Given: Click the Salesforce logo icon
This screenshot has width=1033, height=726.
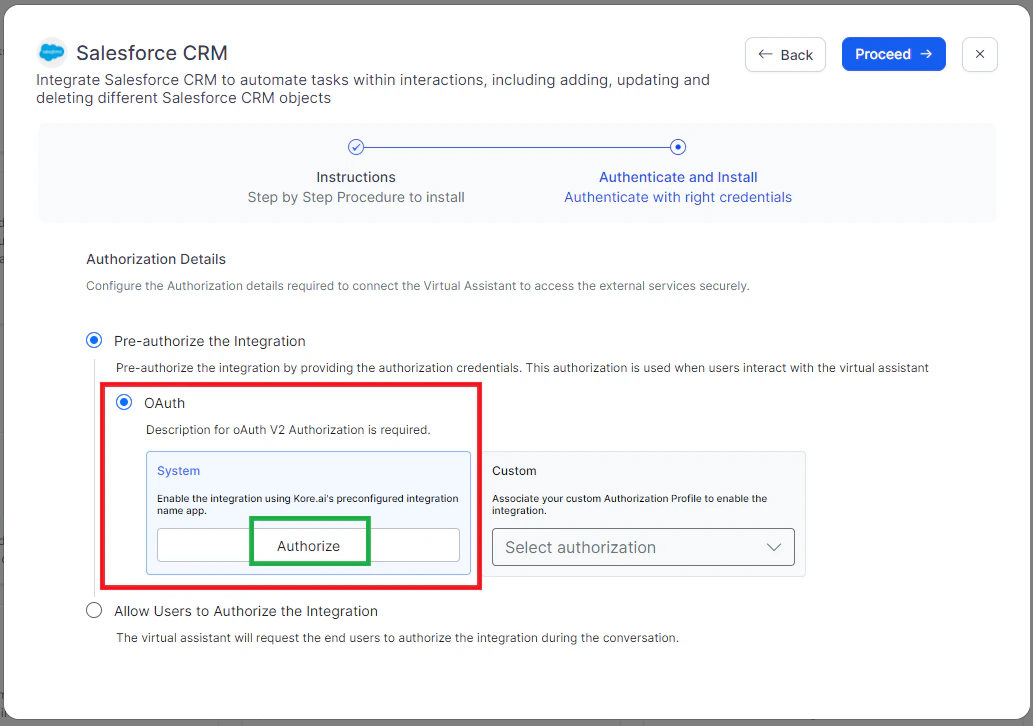Looking at the screenshot, I should click(50, 52).
